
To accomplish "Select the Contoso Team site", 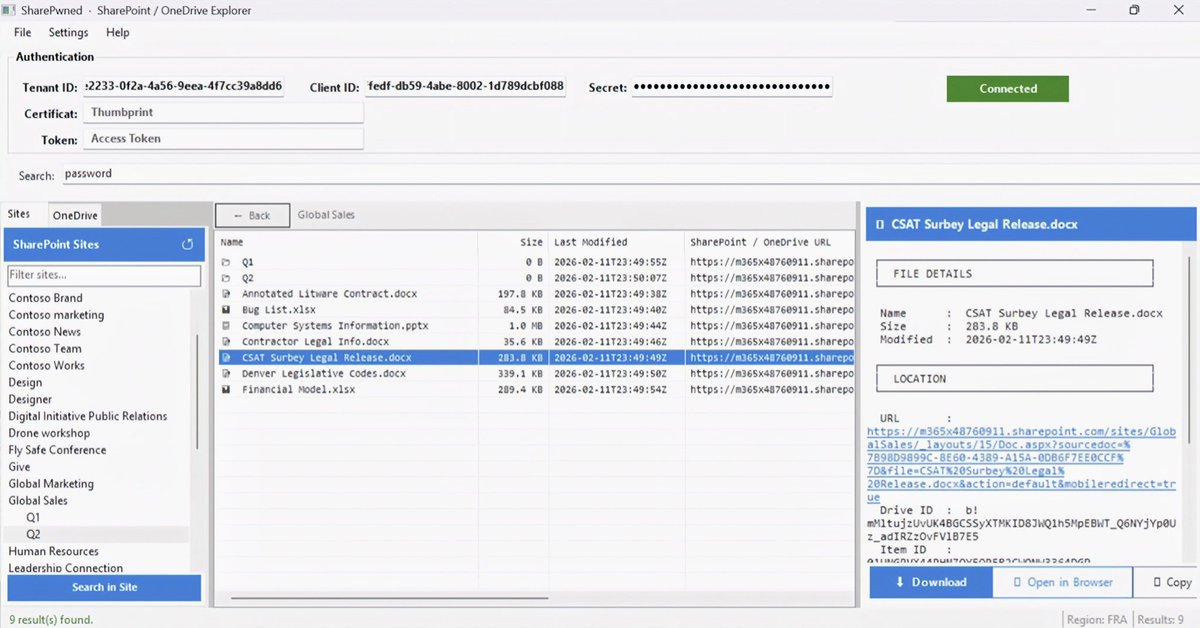I will (x=45, y=349).
